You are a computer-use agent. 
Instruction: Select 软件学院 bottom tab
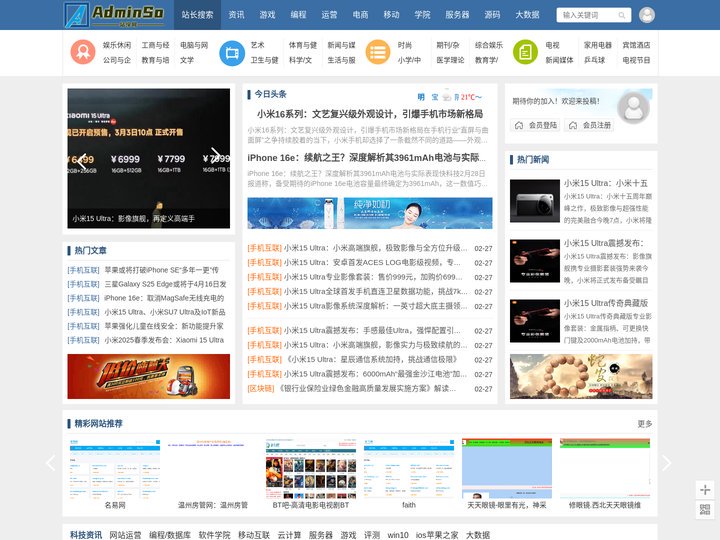[x=214, y=535]
